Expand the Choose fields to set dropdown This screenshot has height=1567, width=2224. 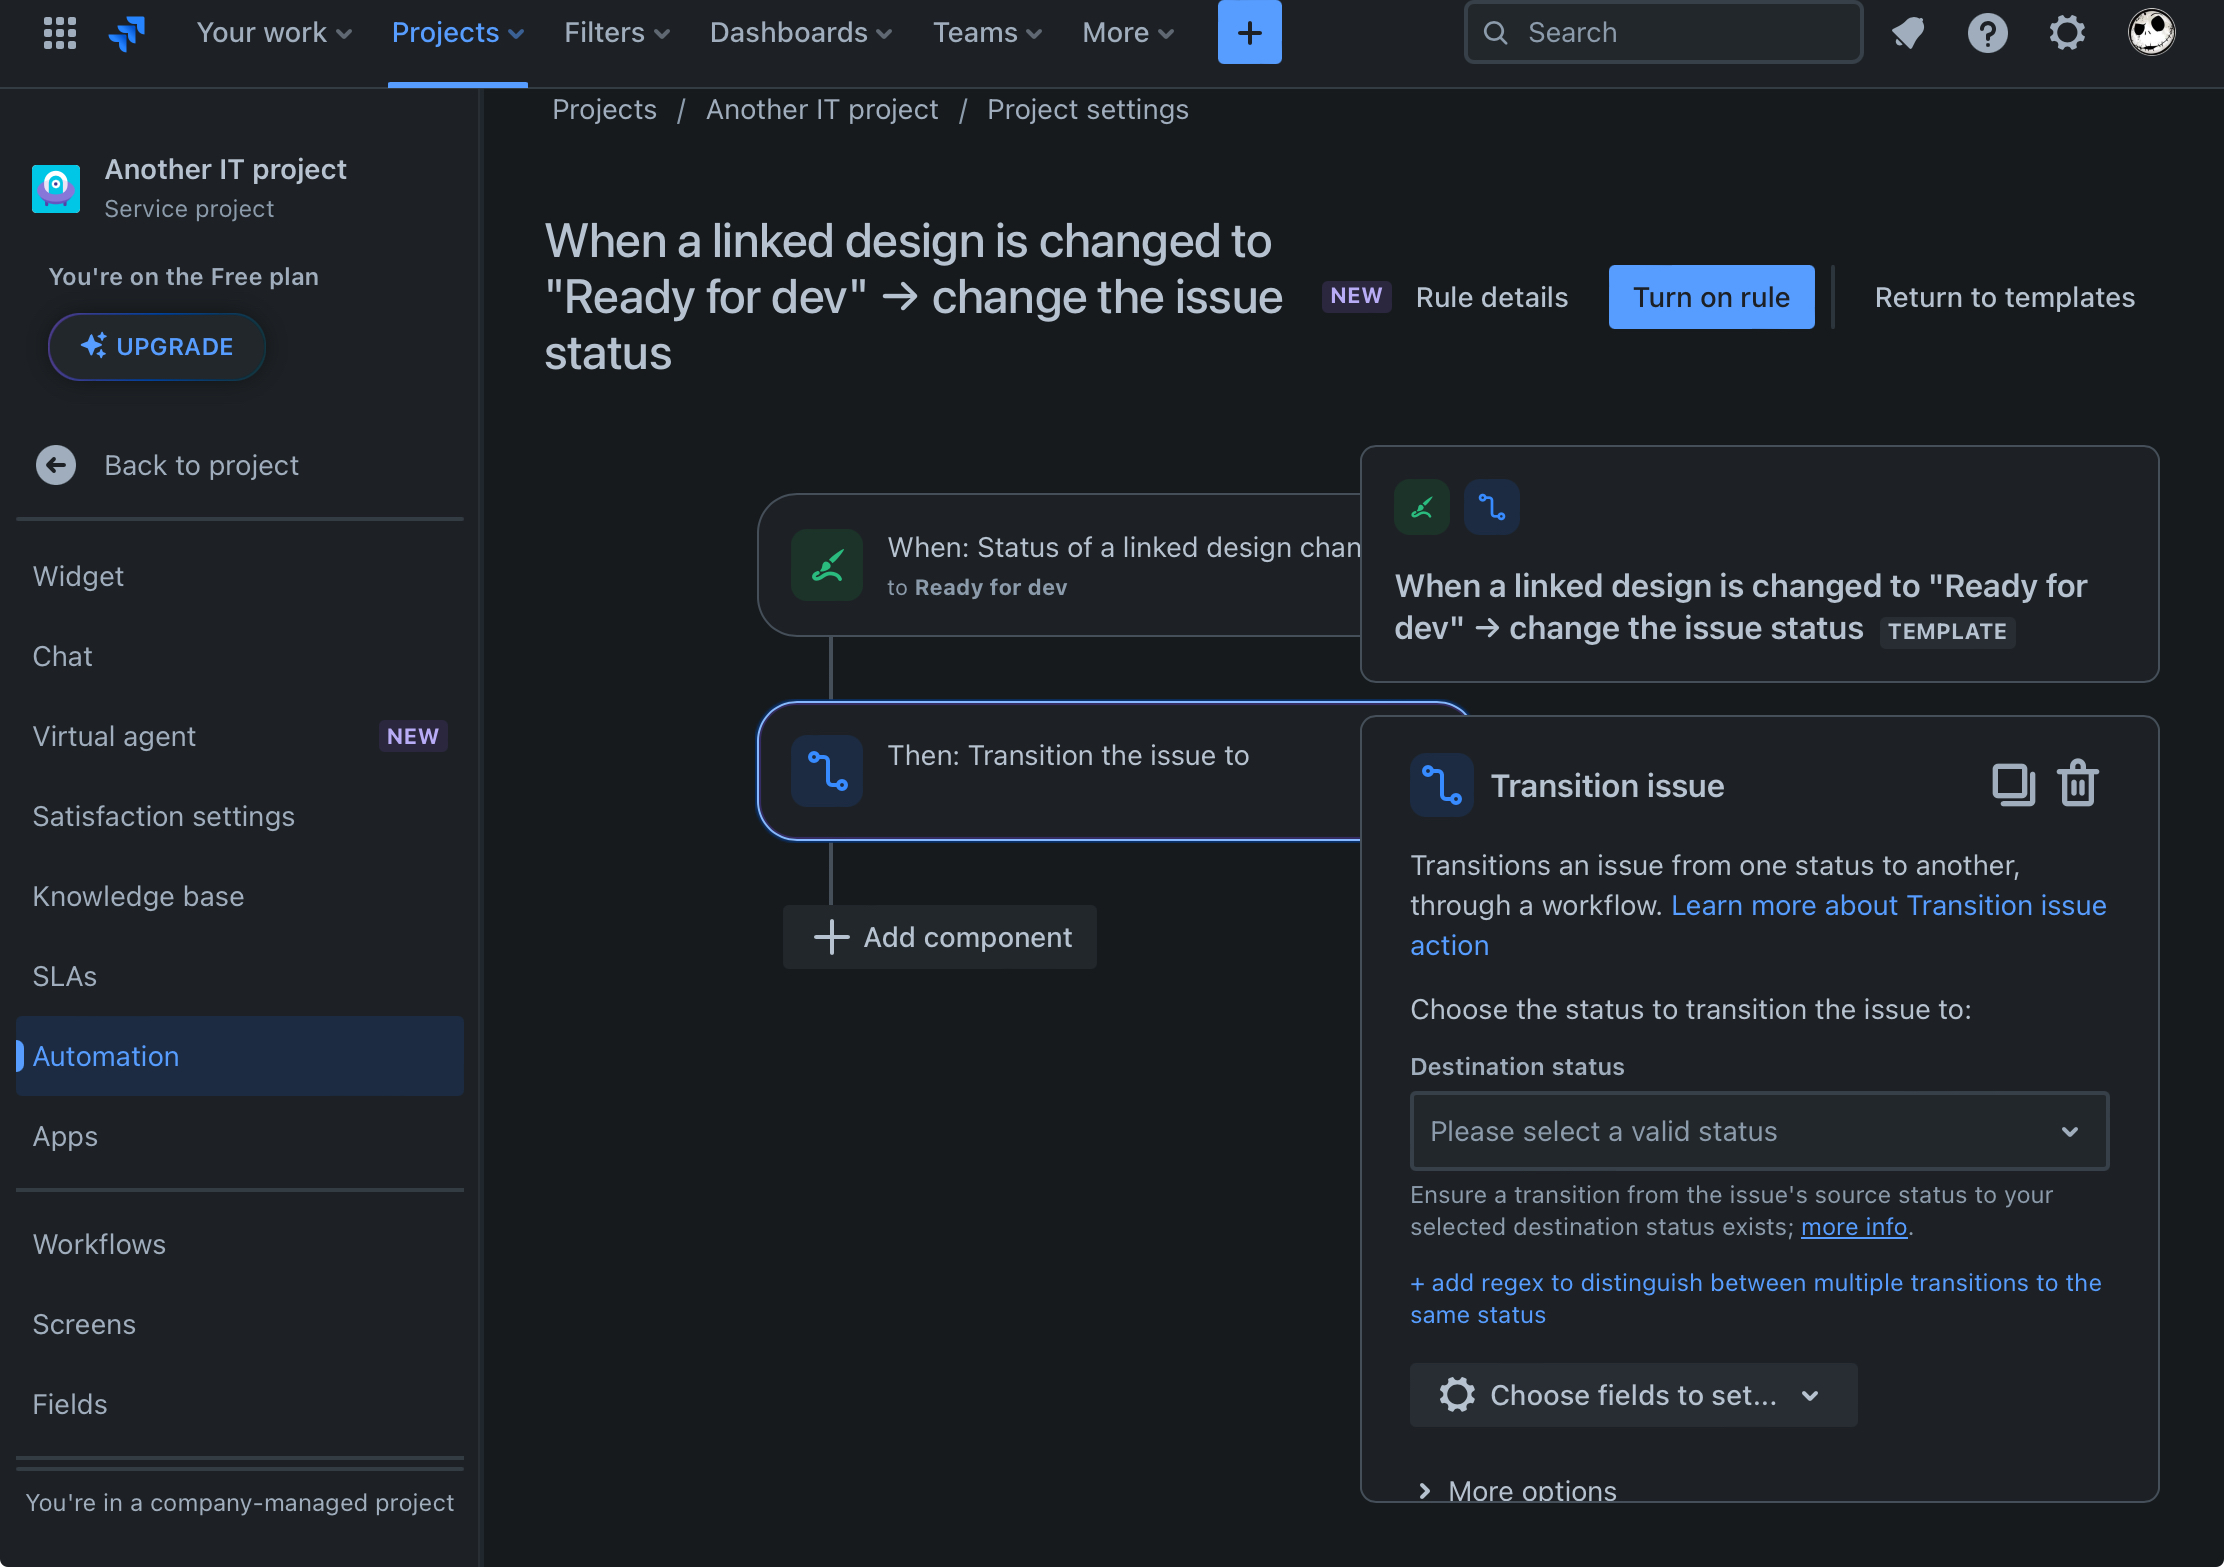point(1633,1395)
